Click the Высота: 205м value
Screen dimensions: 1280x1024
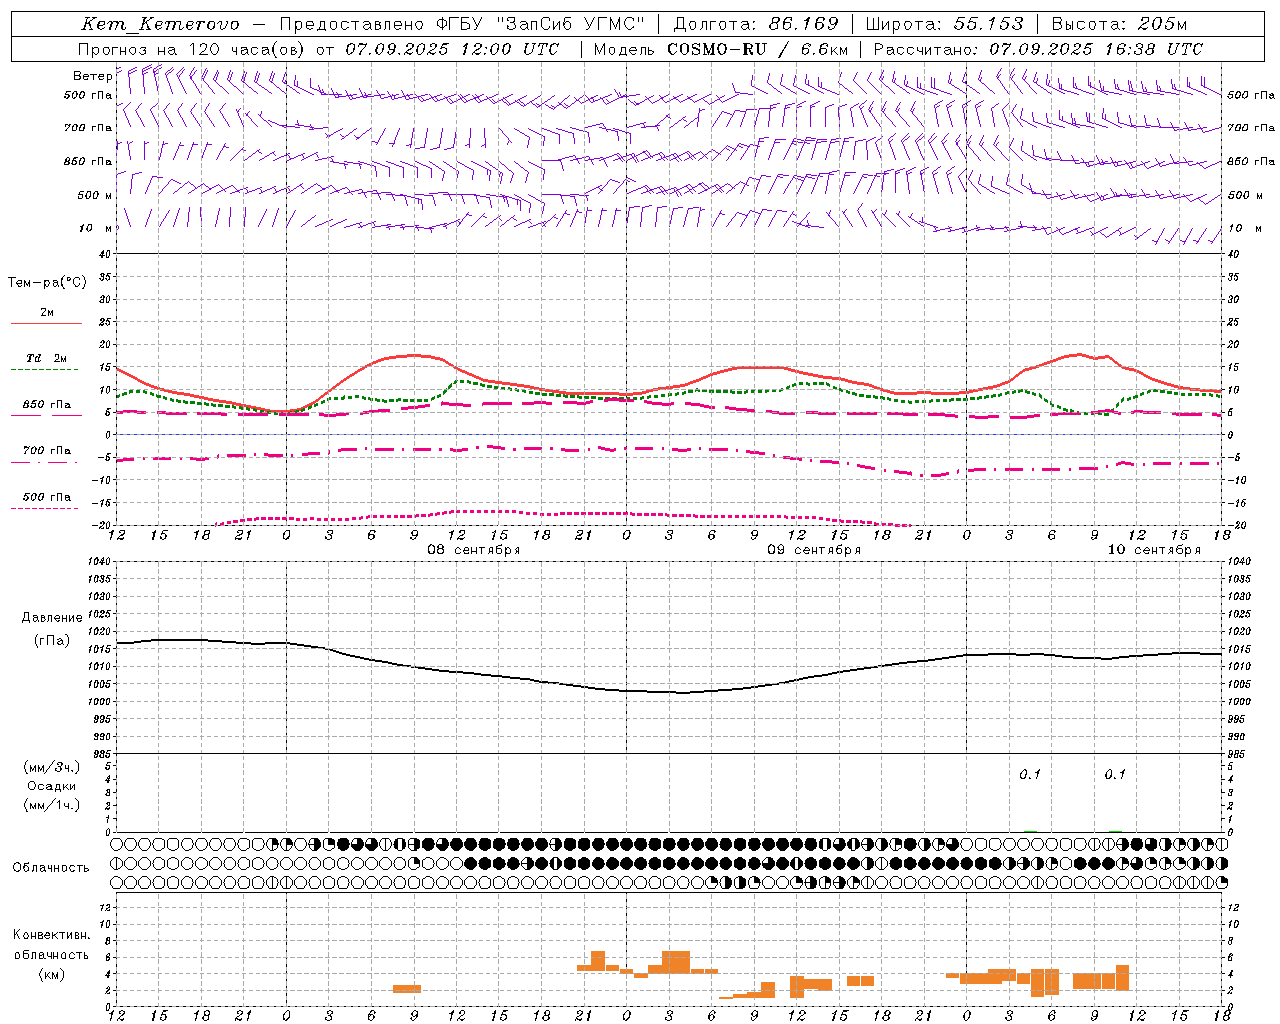click(x=1119, y=24)
